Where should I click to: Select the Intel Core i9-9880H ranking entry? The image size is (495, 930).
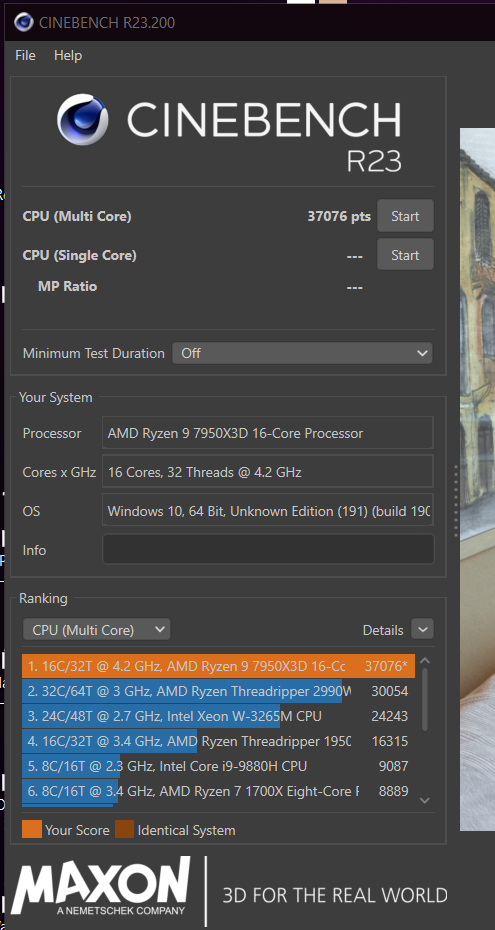(x=218, y=766)
